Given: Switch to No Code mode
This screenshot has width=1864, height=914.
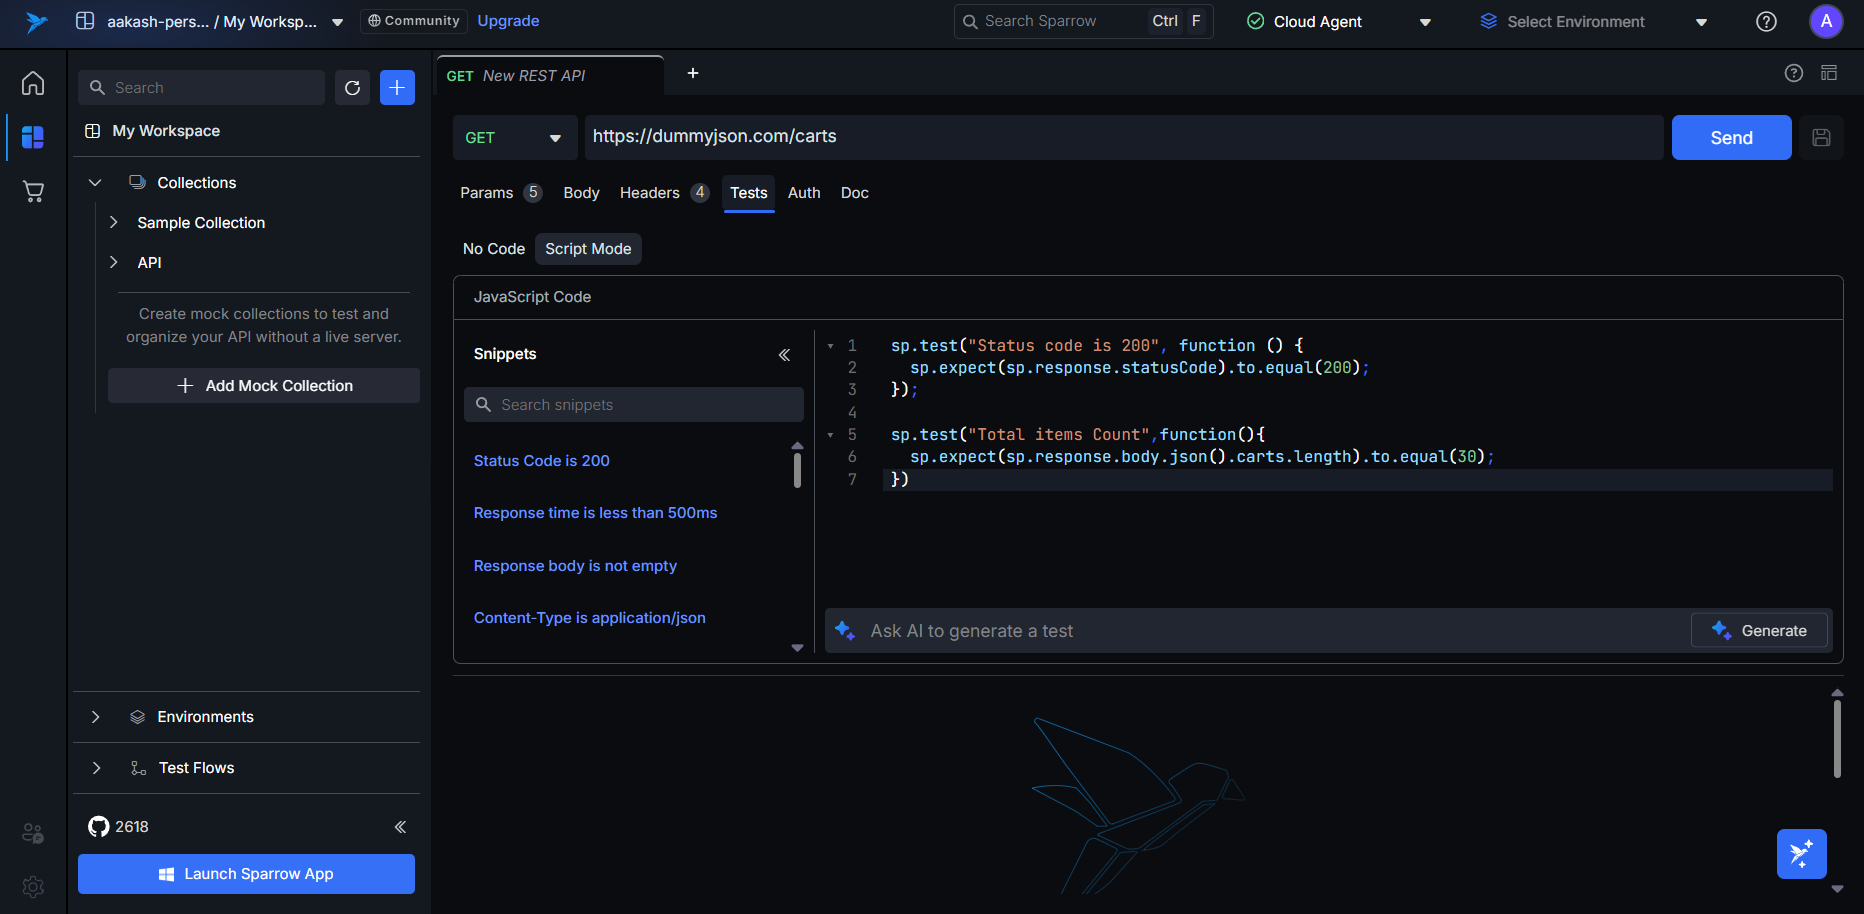Looking at the screenshot, I should tap(493, 249).
